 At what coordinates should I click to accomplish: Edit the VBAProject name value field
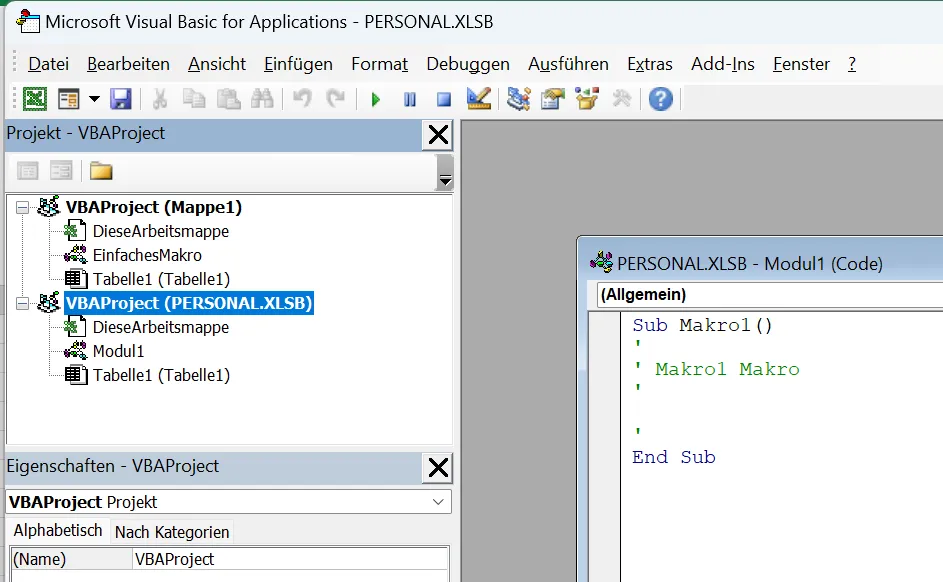[x=290, y=559]
